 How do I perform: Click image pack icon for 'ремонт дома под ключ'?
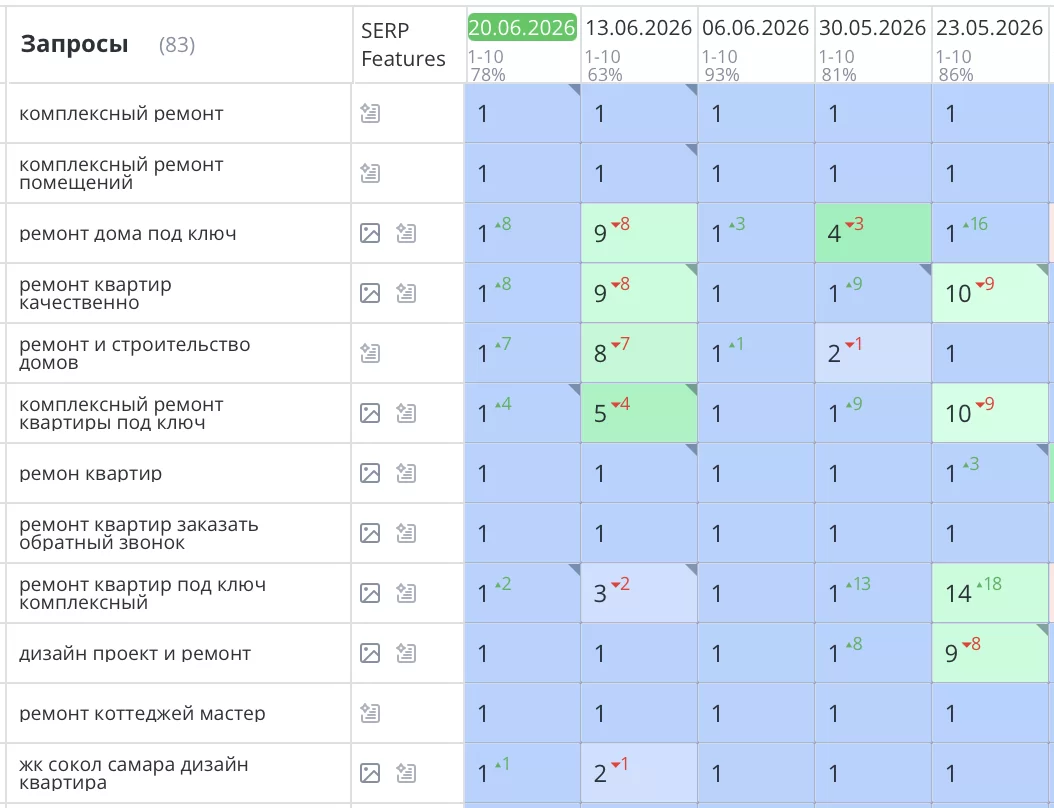coord(370,233)
